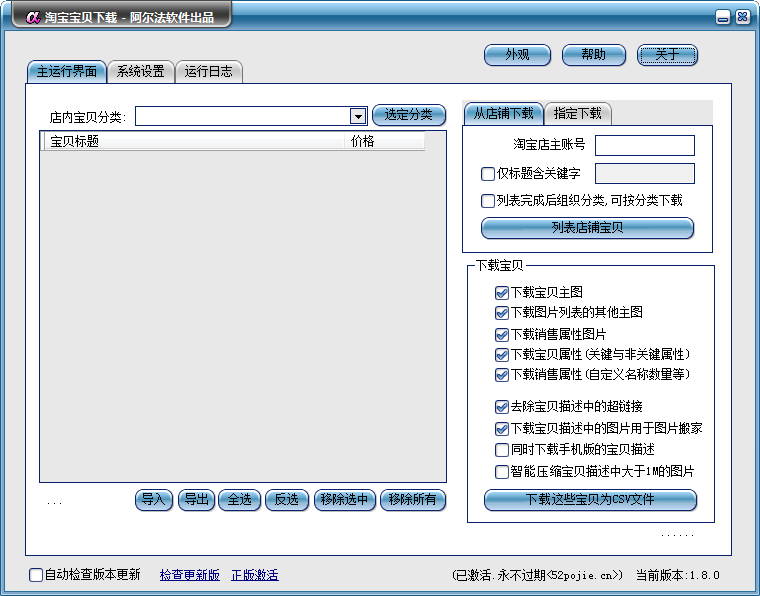Toggle 下载销售属性图片 checkbox
This screenshot has height=596, width=760.
tap(502, 334)
